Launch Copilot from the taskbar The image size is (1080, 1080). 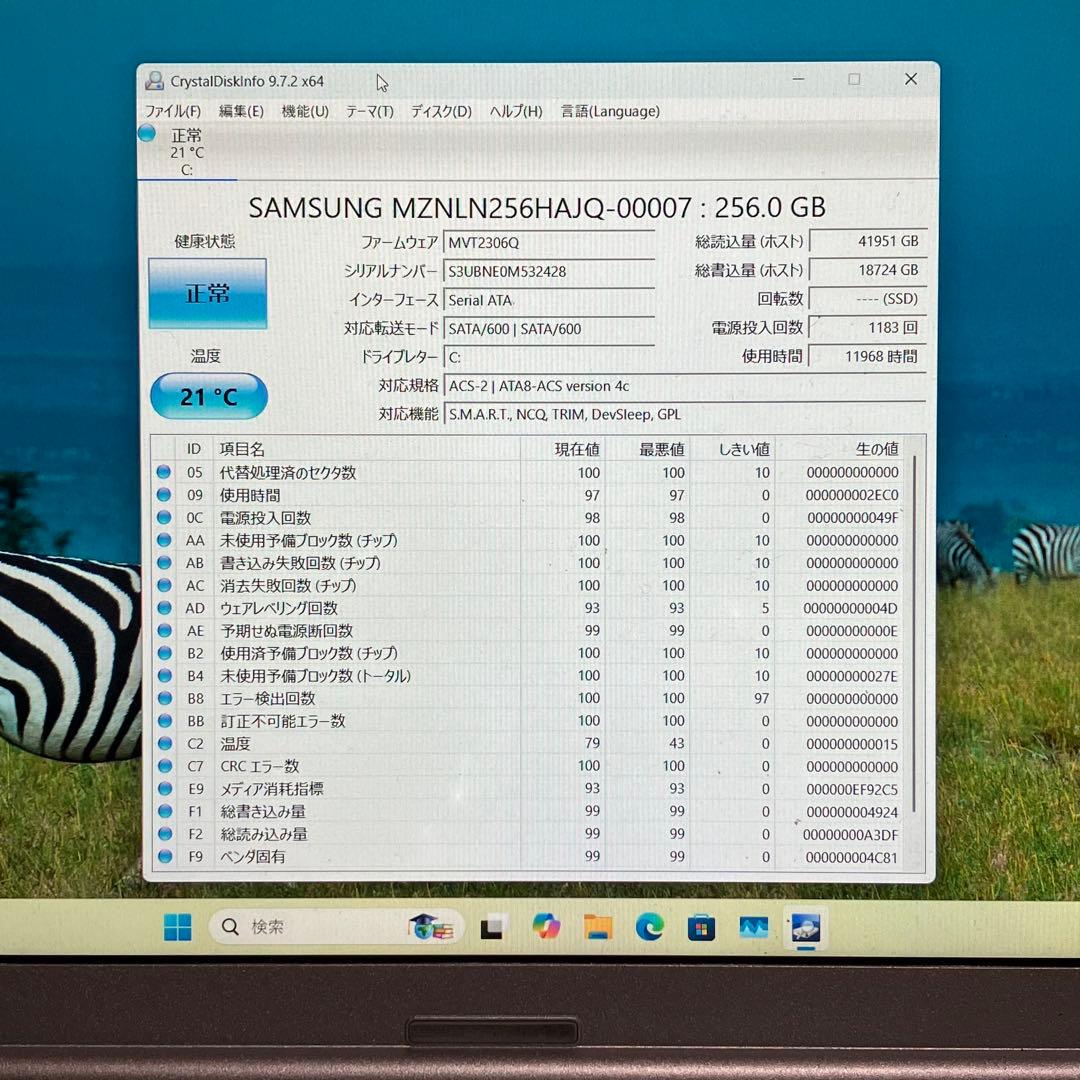pos(546,928)
